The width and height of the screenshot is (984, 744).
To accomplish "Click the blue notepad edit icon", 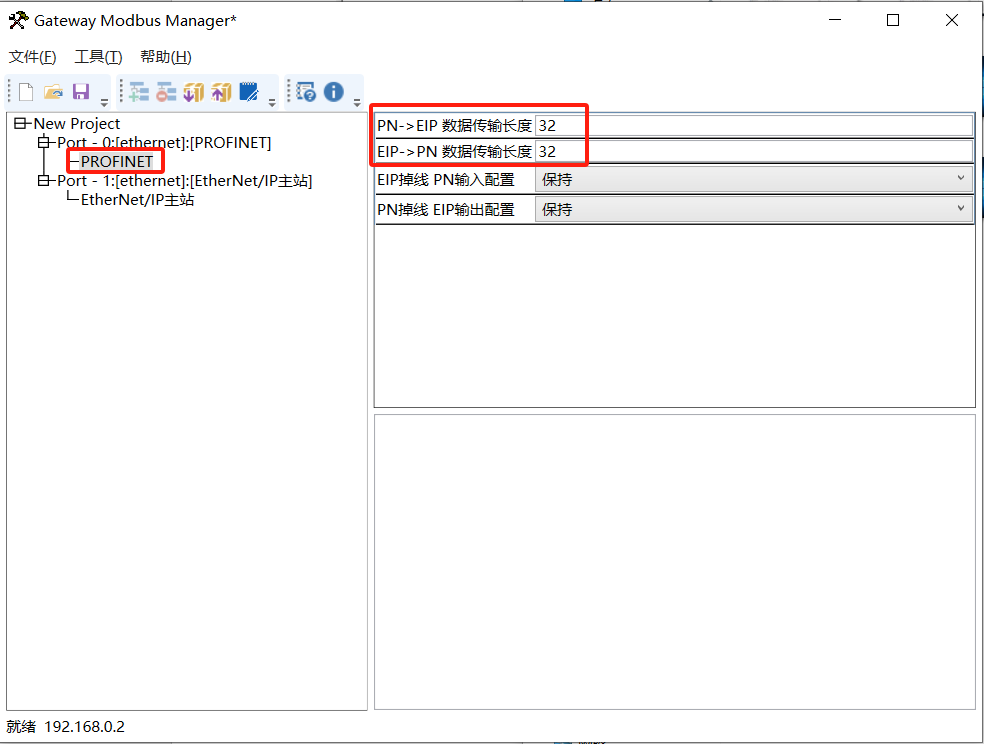I will [249, 92].
